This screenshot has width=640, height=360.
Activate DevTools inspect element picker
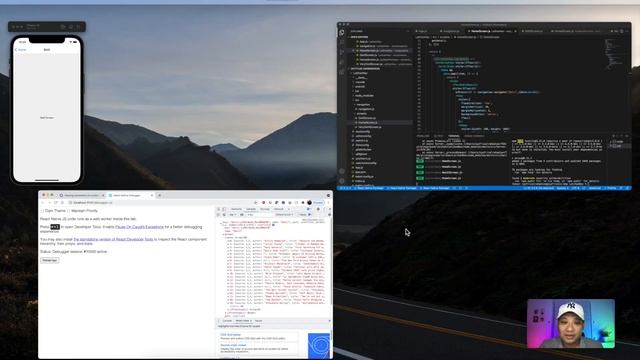[x=218, y=209]
